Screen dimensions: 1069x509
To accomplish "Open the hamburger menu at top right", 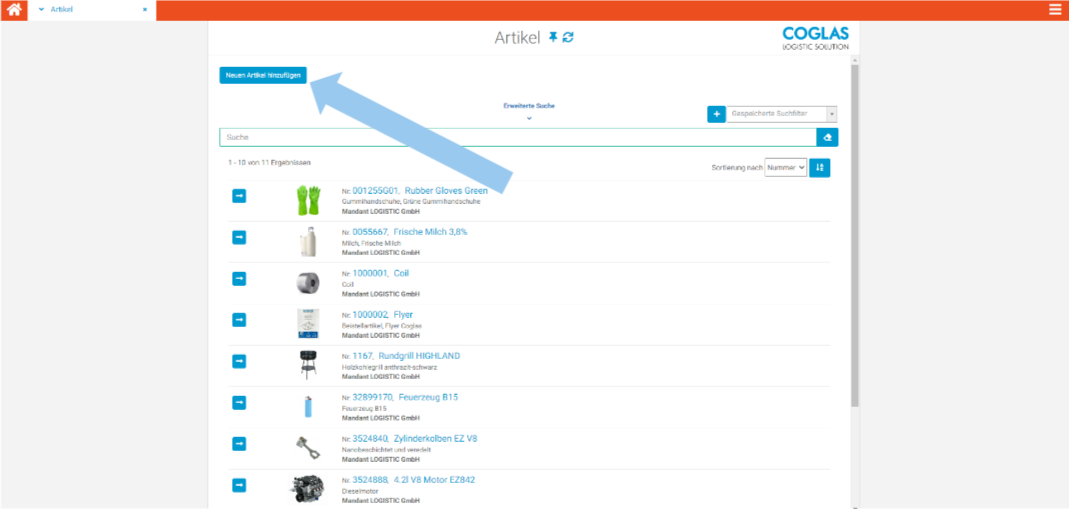I will click(x=1055, y=10).
